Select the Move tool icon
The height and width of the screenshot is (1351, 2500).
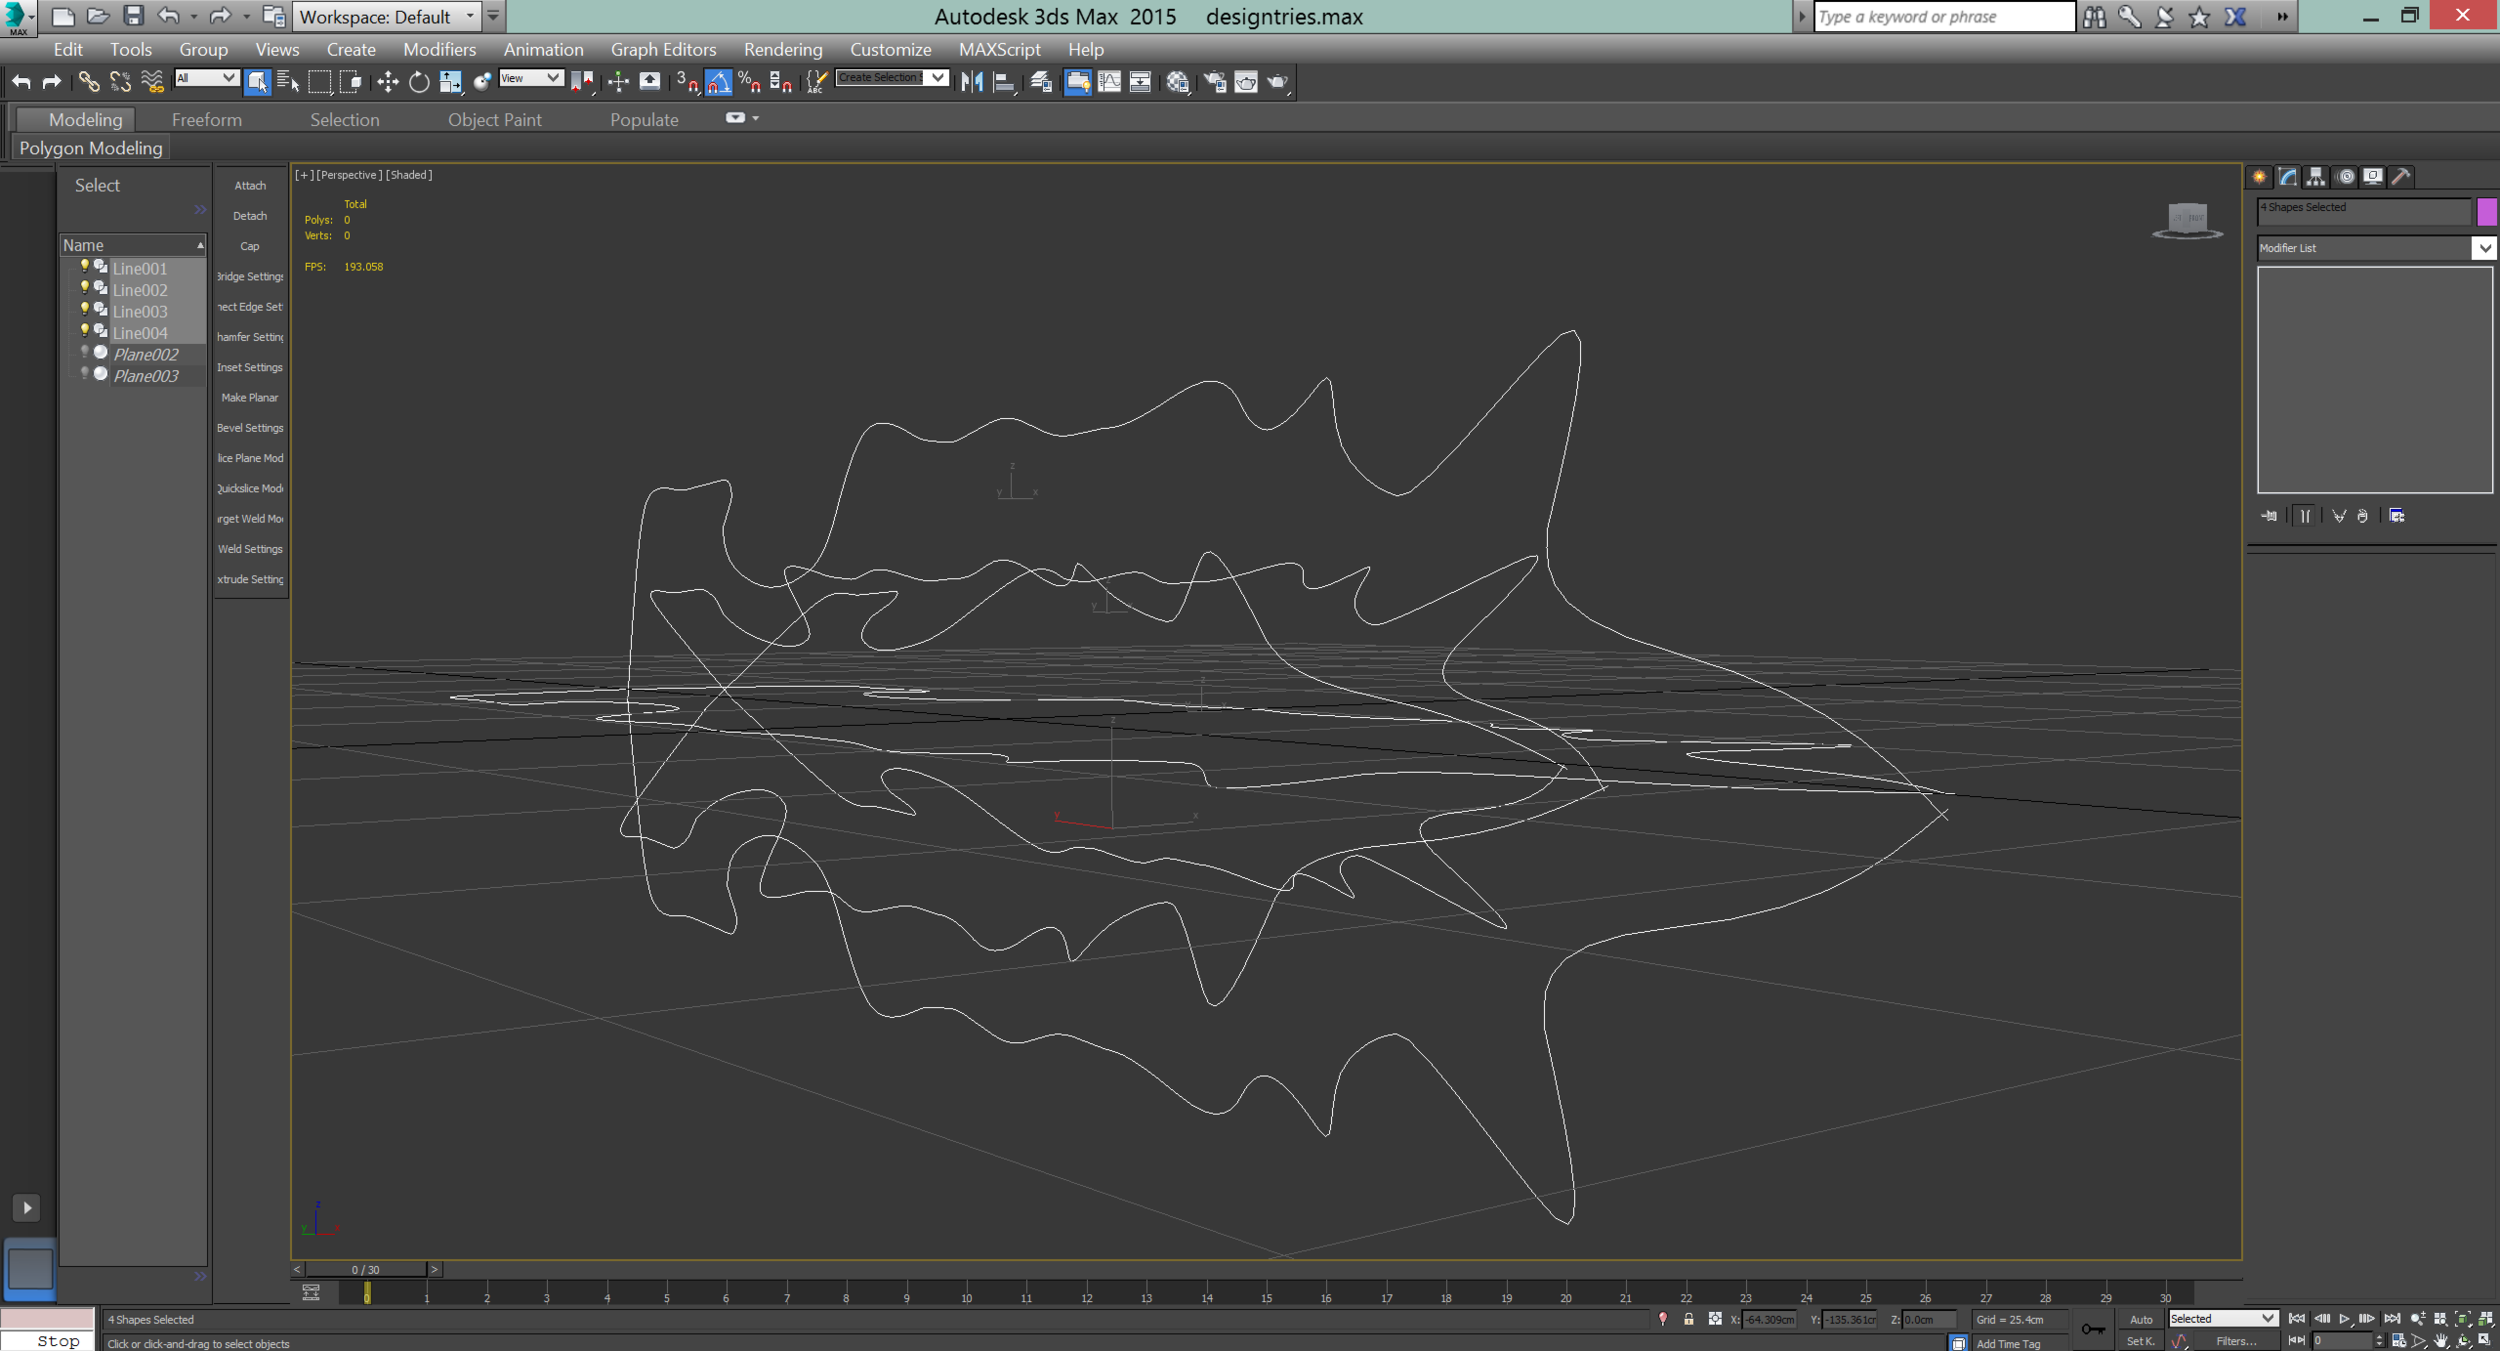click(x=387, y=82)
